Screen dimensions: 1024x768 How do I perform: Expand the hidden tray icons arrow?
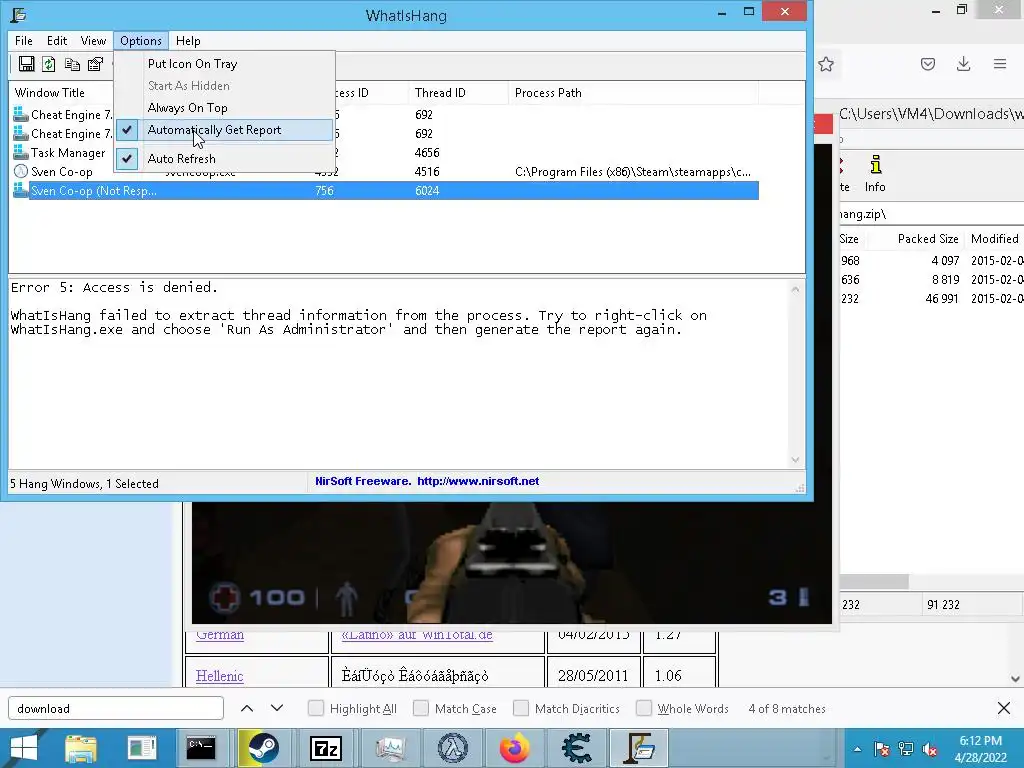[x=857, y=749]
